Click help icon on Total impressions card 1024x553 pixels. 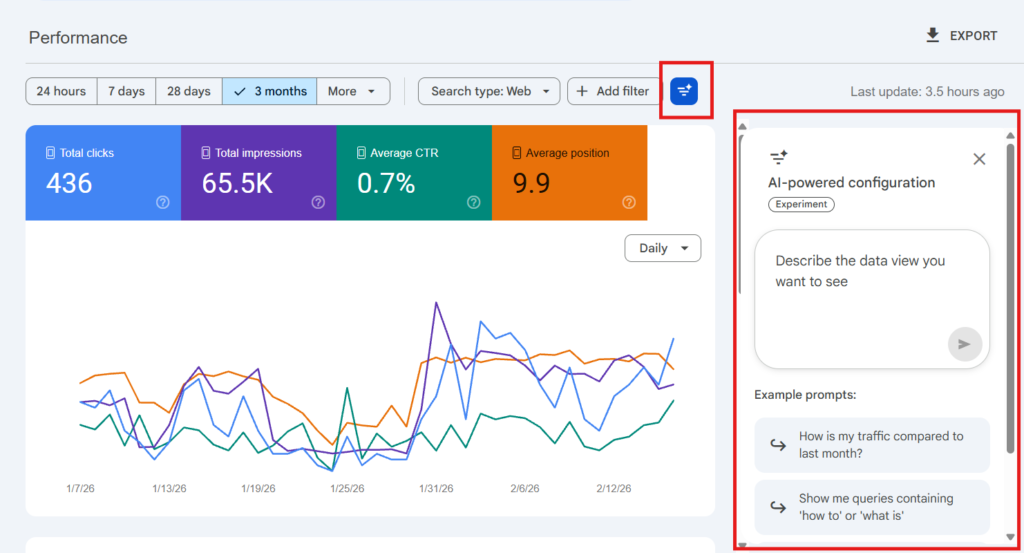[318, 202]
